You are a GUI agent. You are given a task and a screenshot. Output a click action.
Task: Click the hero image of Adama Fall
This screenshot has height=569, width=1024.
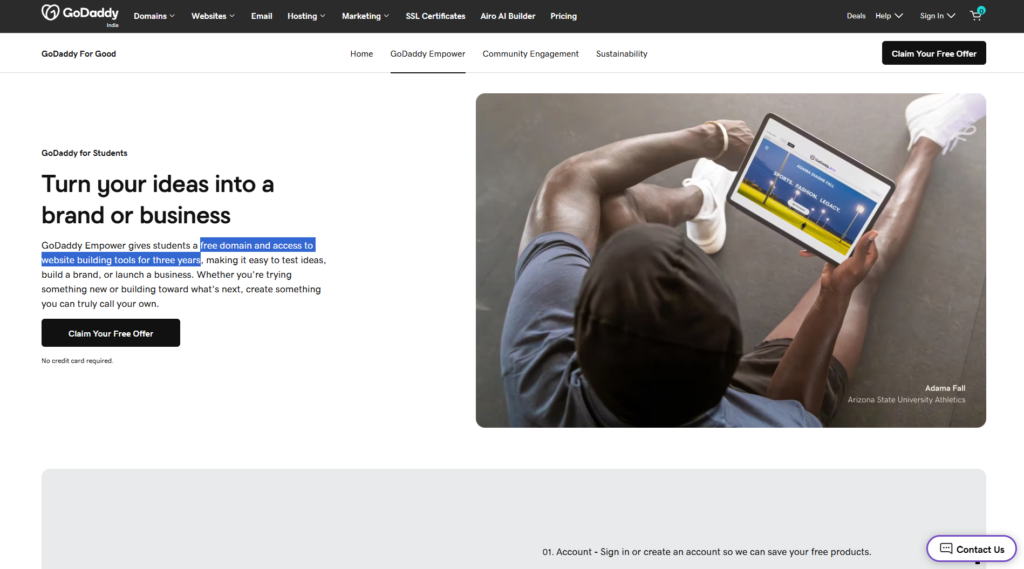tap(730, 260)
